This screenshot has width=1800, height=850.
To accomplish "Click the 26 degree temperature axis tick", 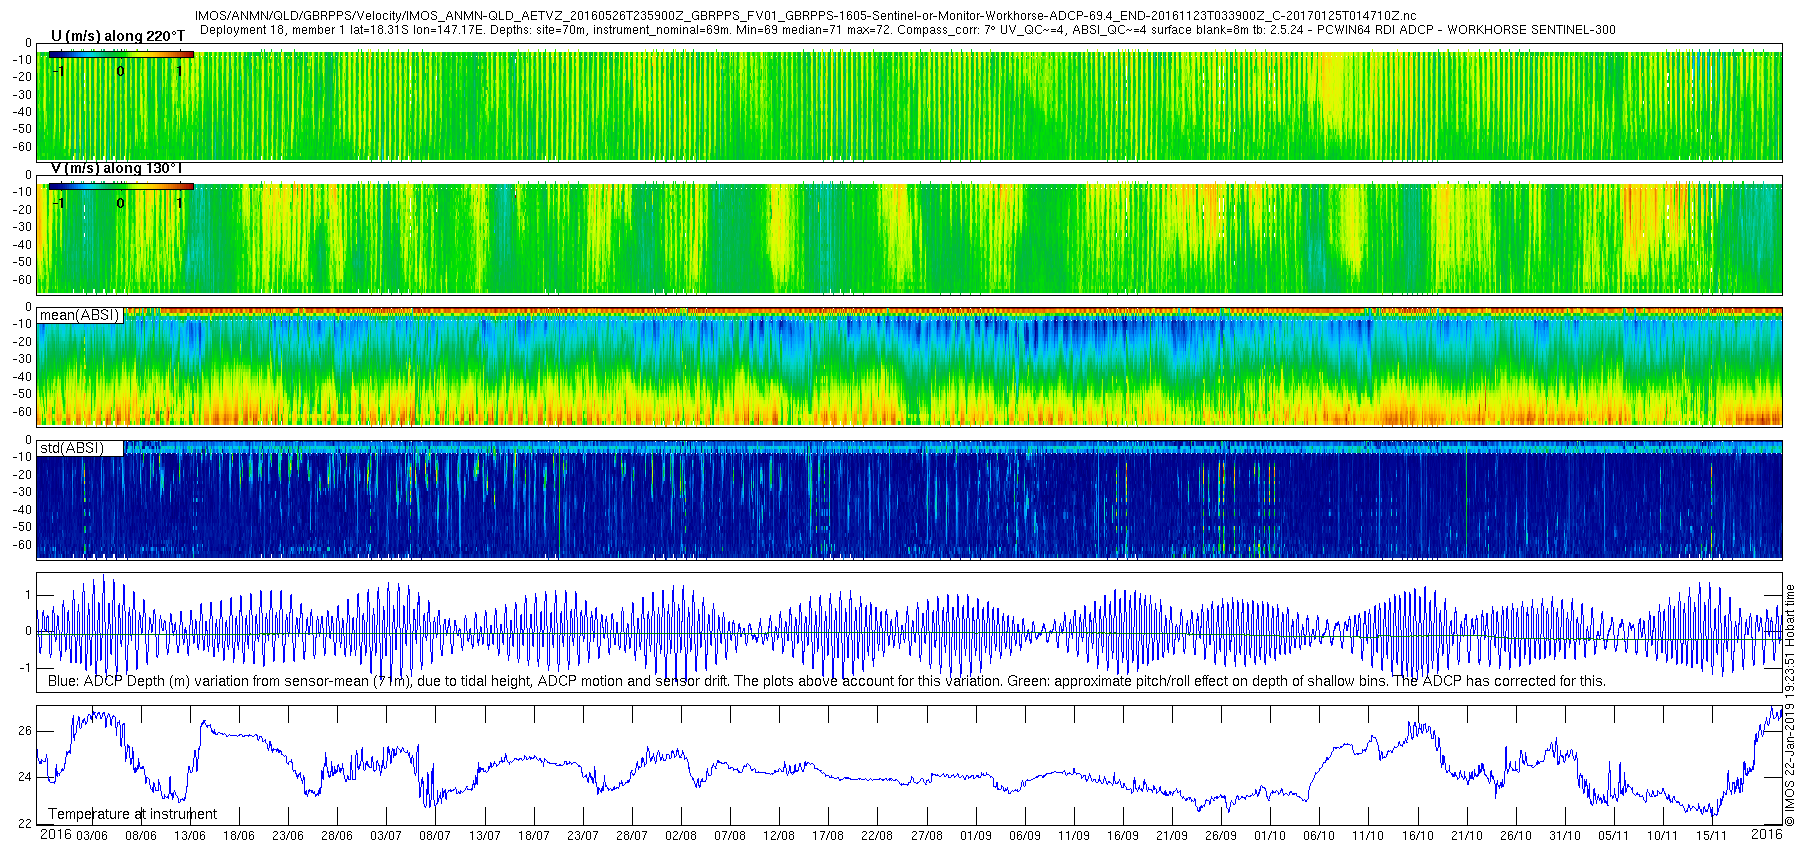I will [25, 731].
